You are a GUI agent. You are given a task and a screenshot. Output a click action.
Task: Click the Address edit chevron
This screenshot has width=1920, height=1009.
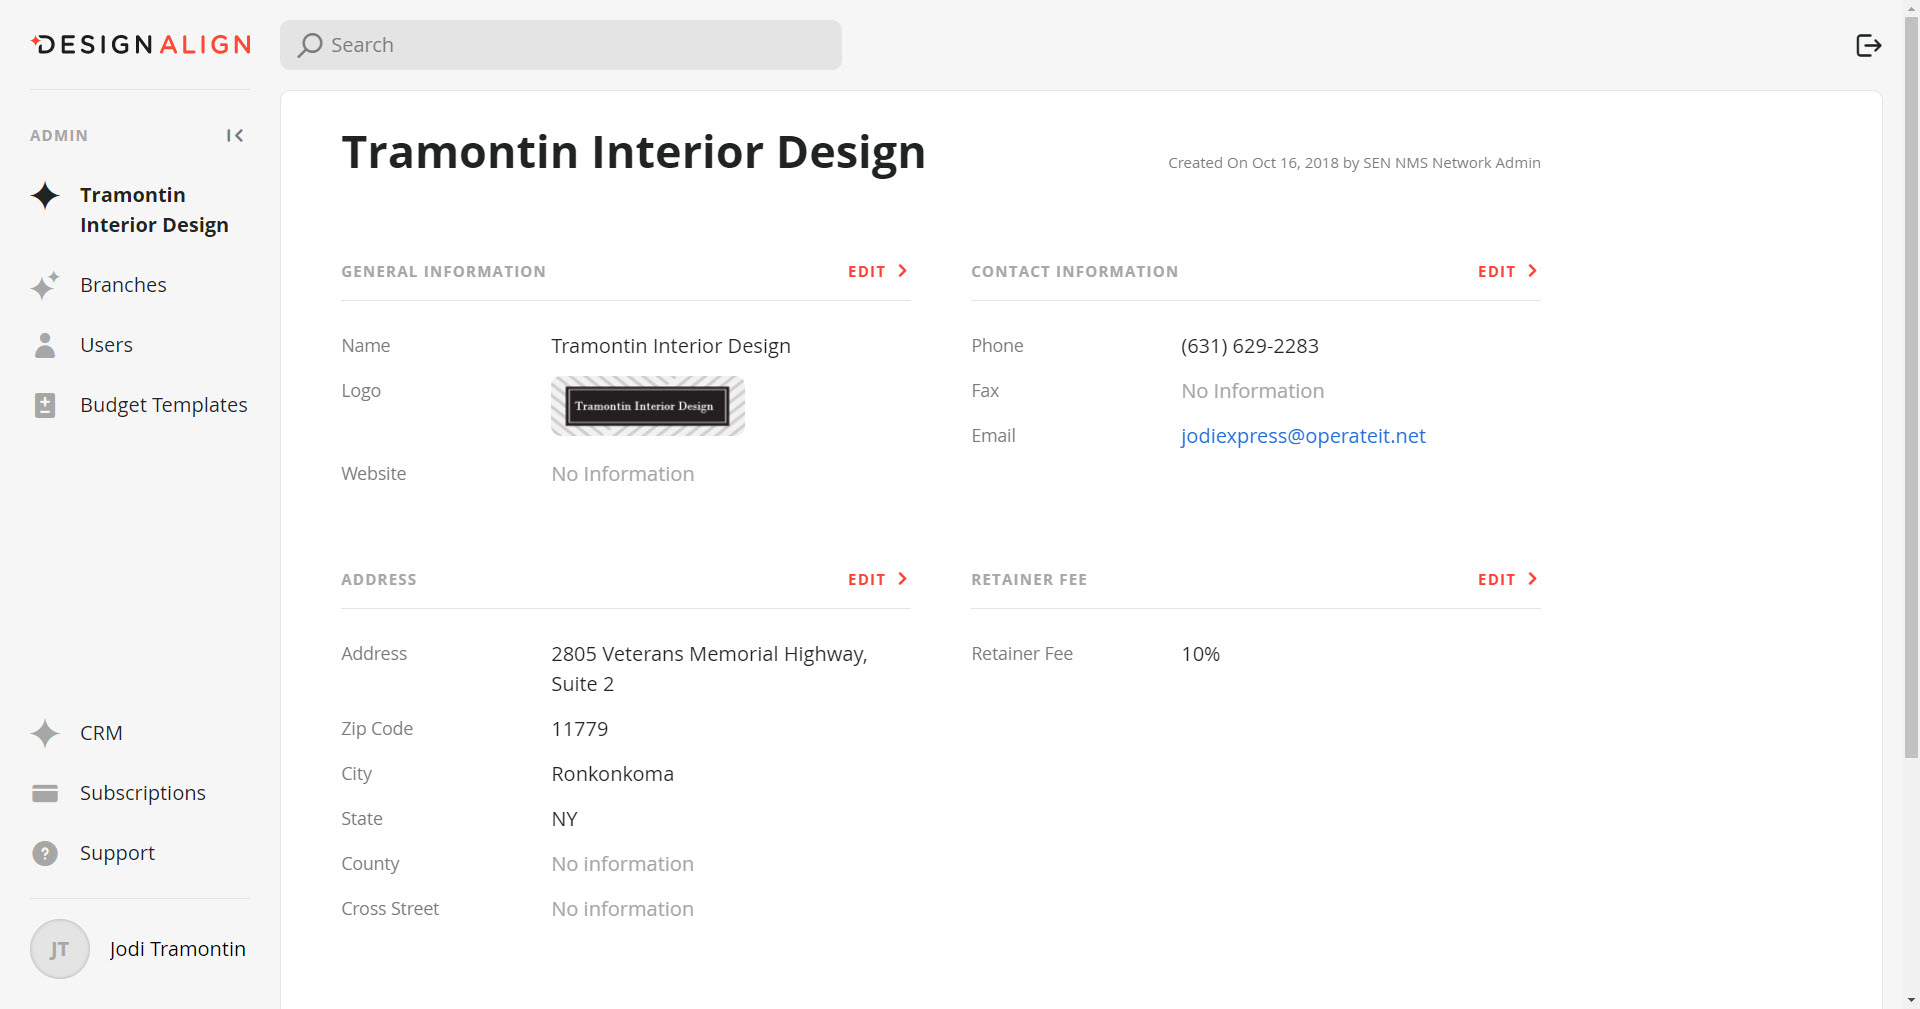click(x=903, y=579)
